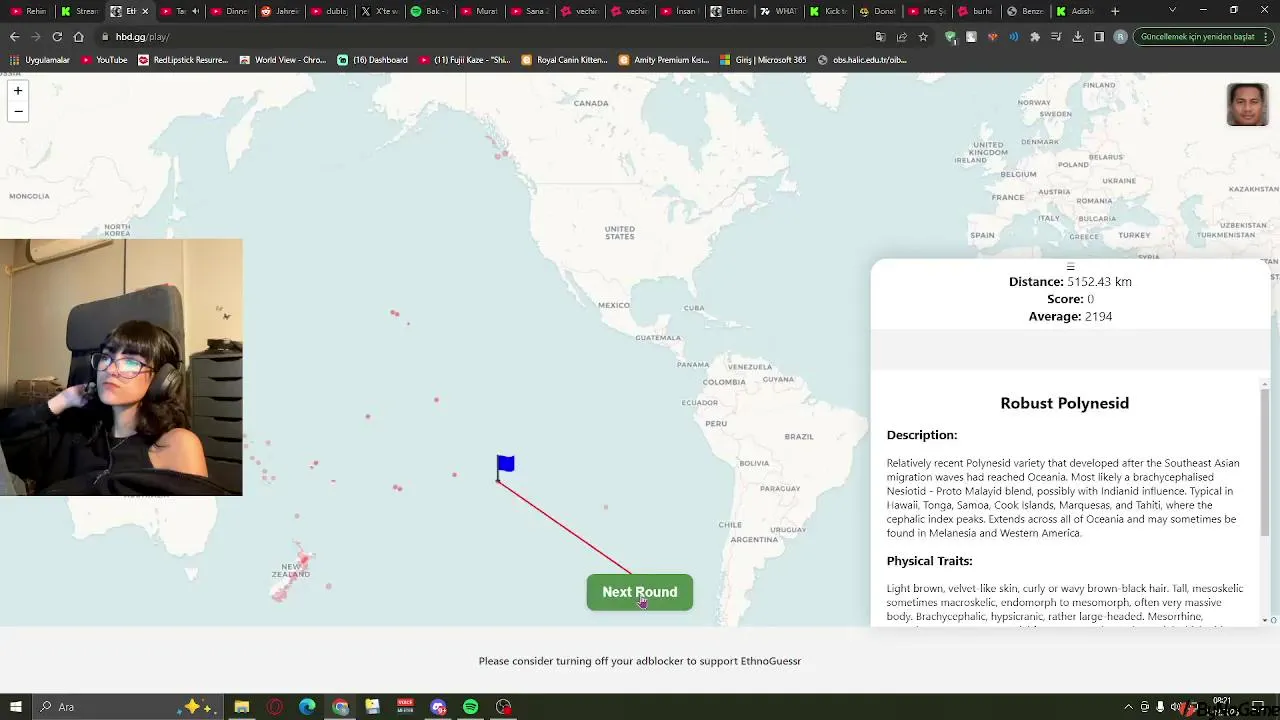Switch to the Murat tab

pyautogui.click(x=479, y=11)
